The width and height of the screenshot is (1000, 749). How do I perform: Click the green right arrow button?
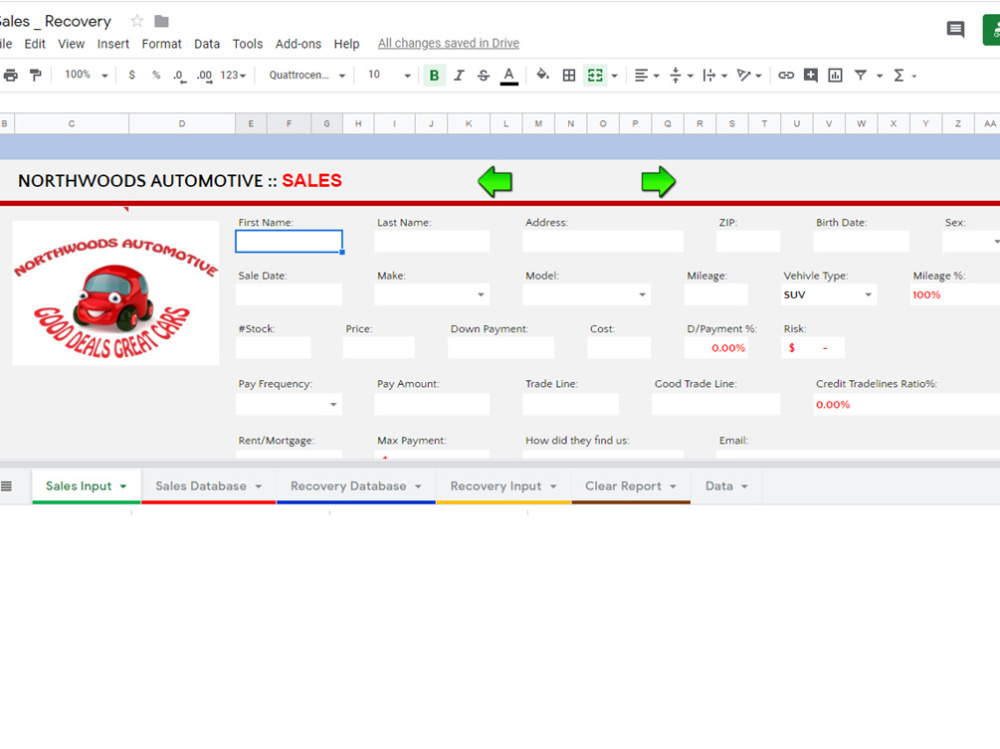[x=658, y=182]
